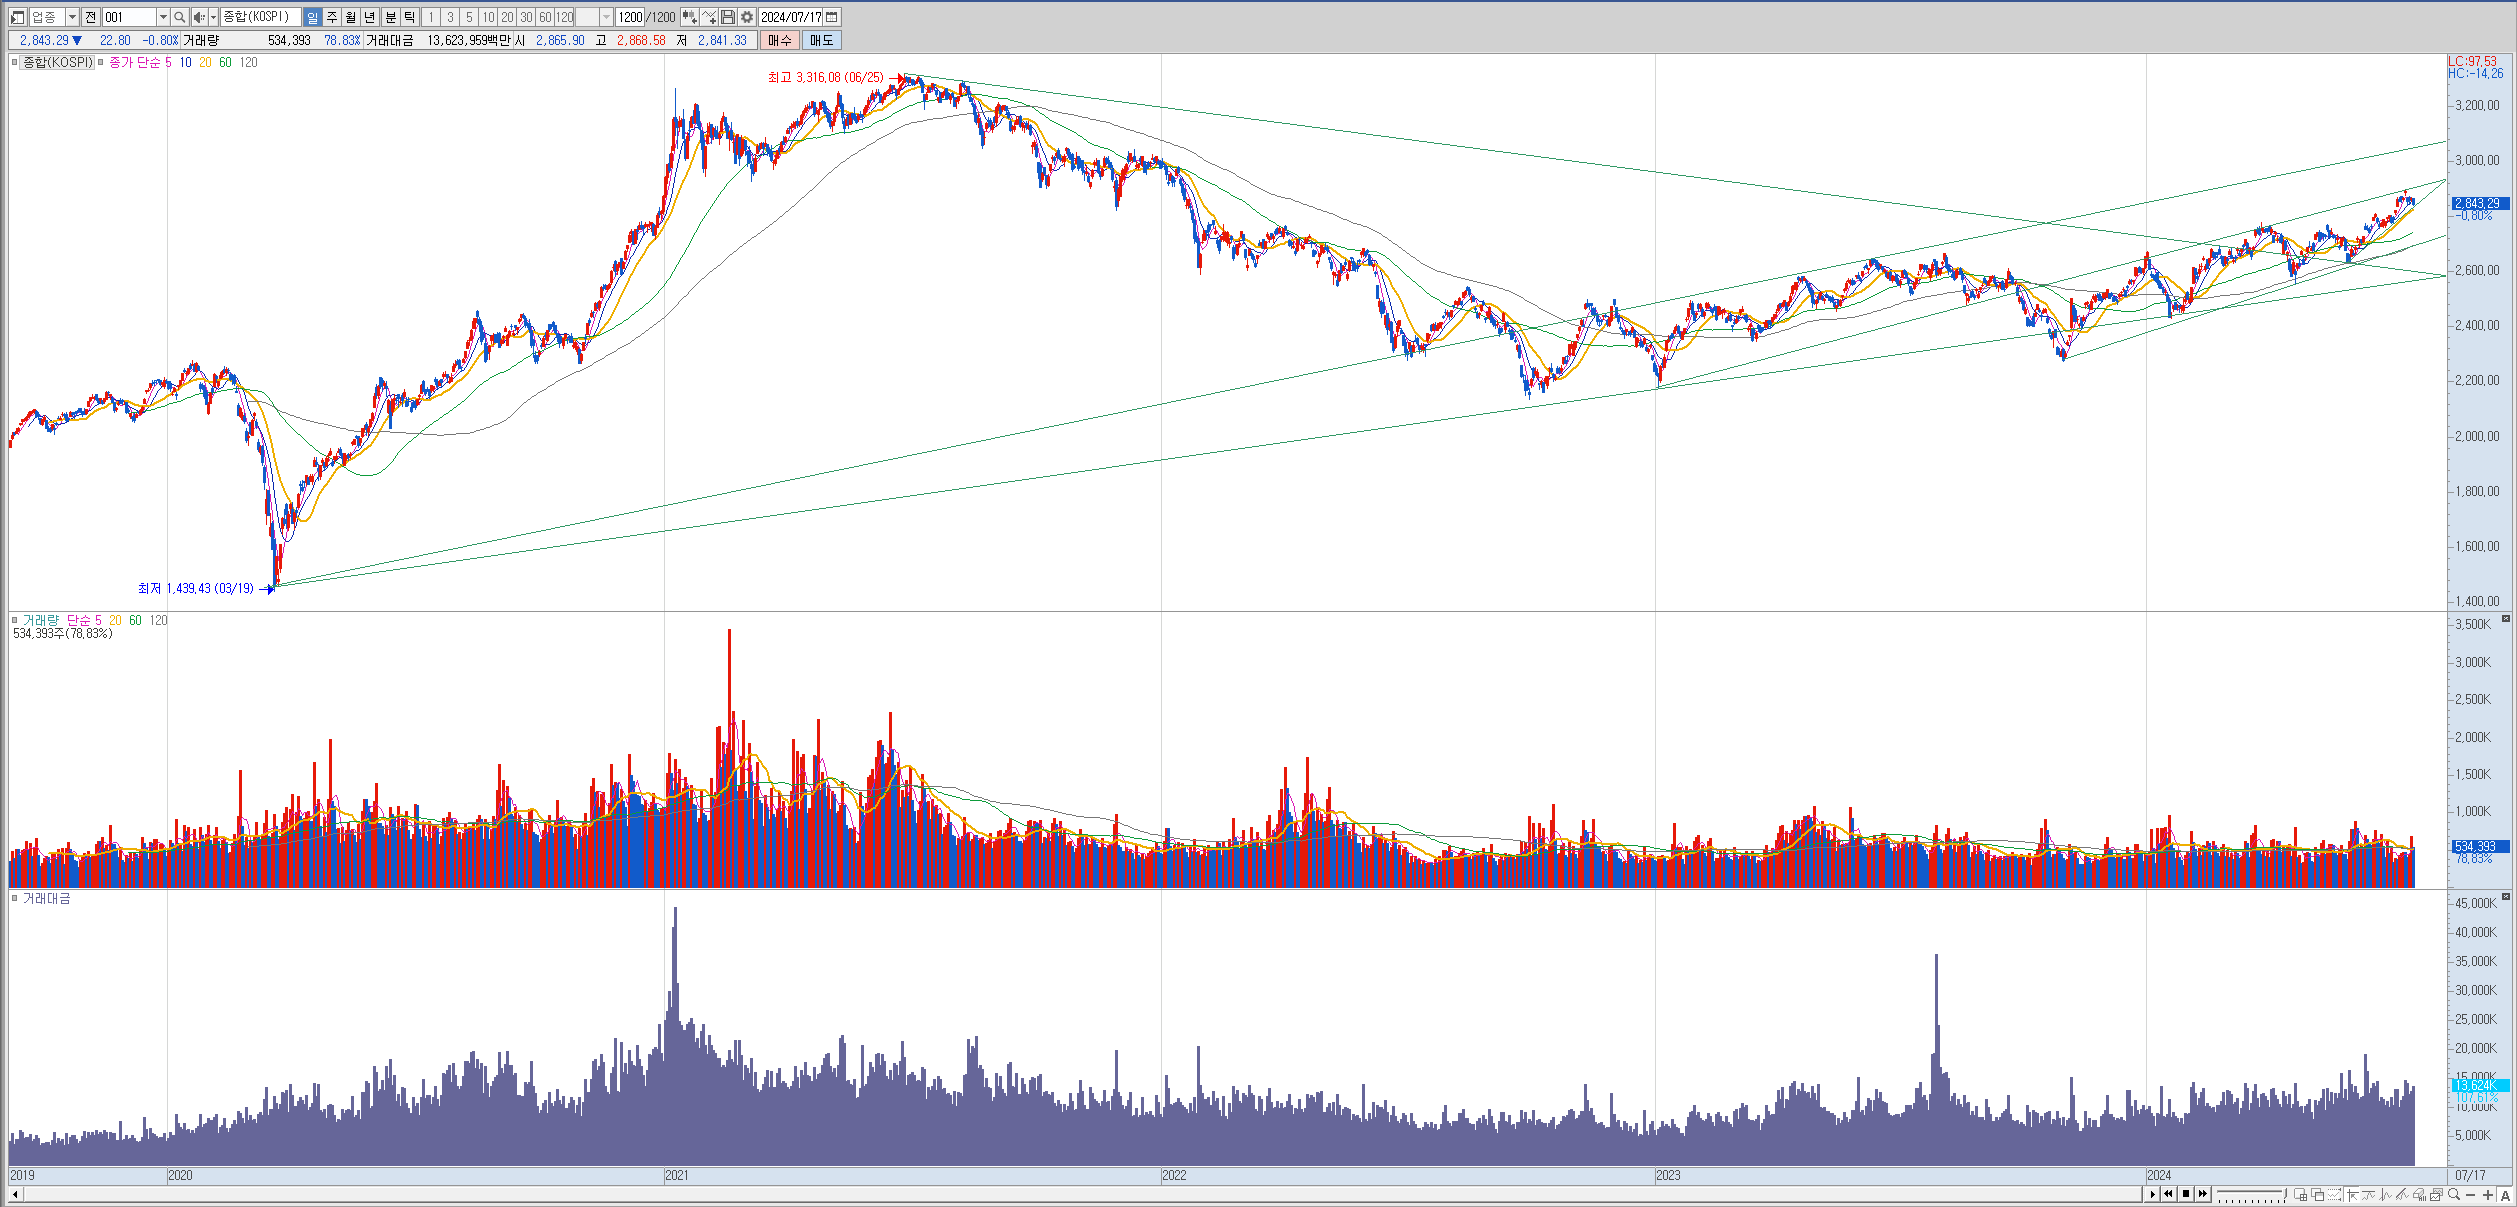
Task: Select the 년 yearly period tab
Action: click(370, 17)
